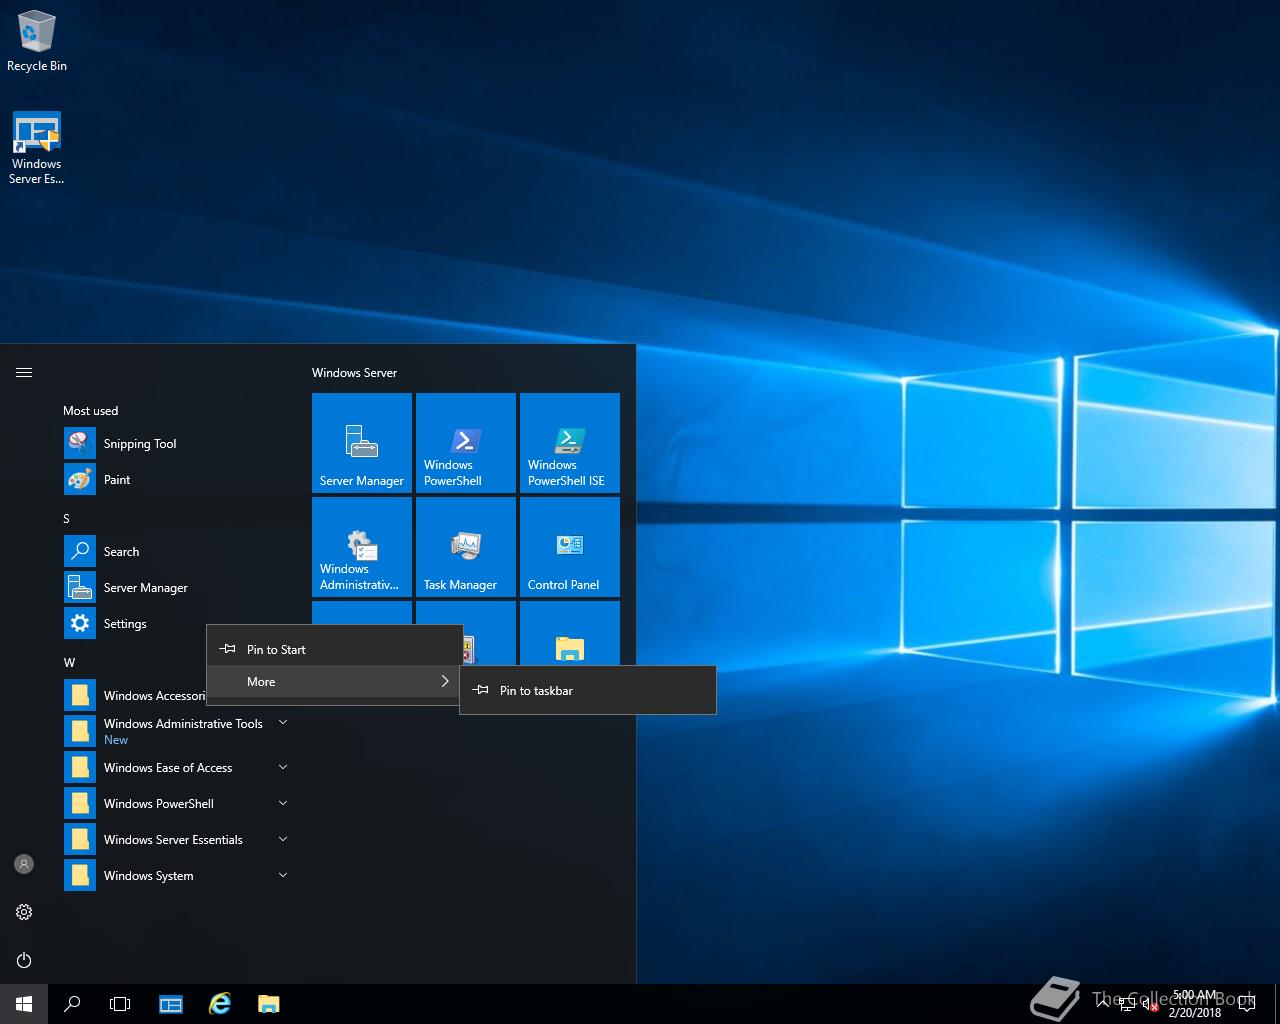Open Windows Accessories folder

135,695
